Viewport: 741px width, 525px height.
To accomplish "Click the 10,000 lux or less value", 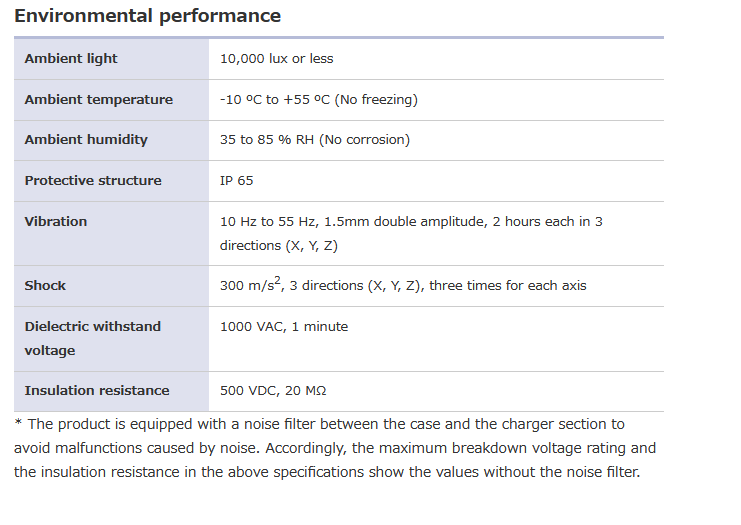I will click(277, 59).
